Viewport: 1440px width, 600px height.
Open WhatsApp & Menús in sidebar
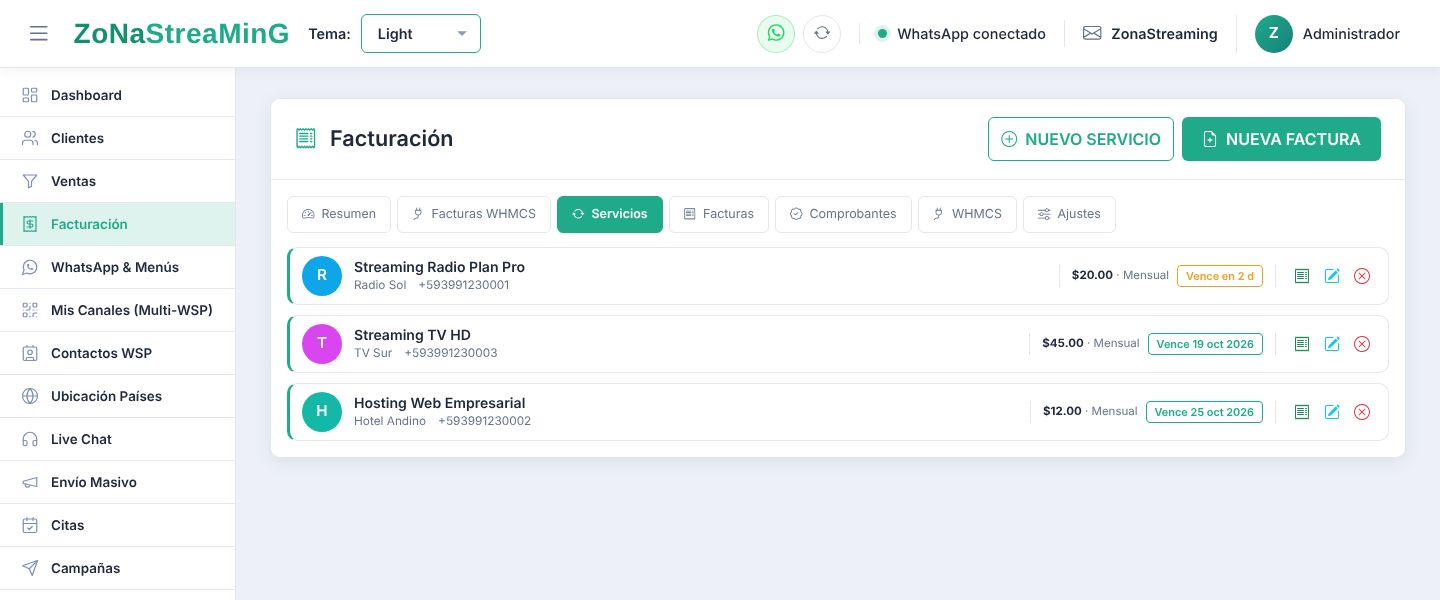pyautogui.click(x=118, y=267)
